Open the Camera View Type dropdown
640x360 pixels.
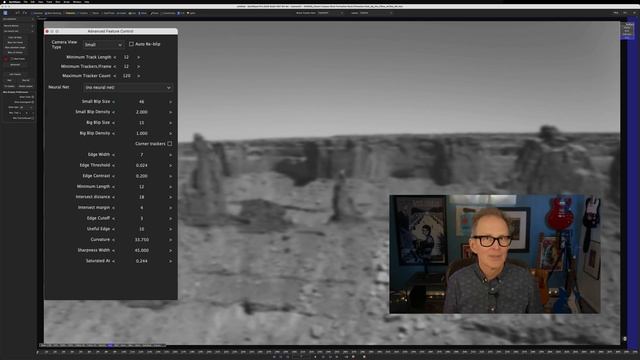tap(103, 44)
